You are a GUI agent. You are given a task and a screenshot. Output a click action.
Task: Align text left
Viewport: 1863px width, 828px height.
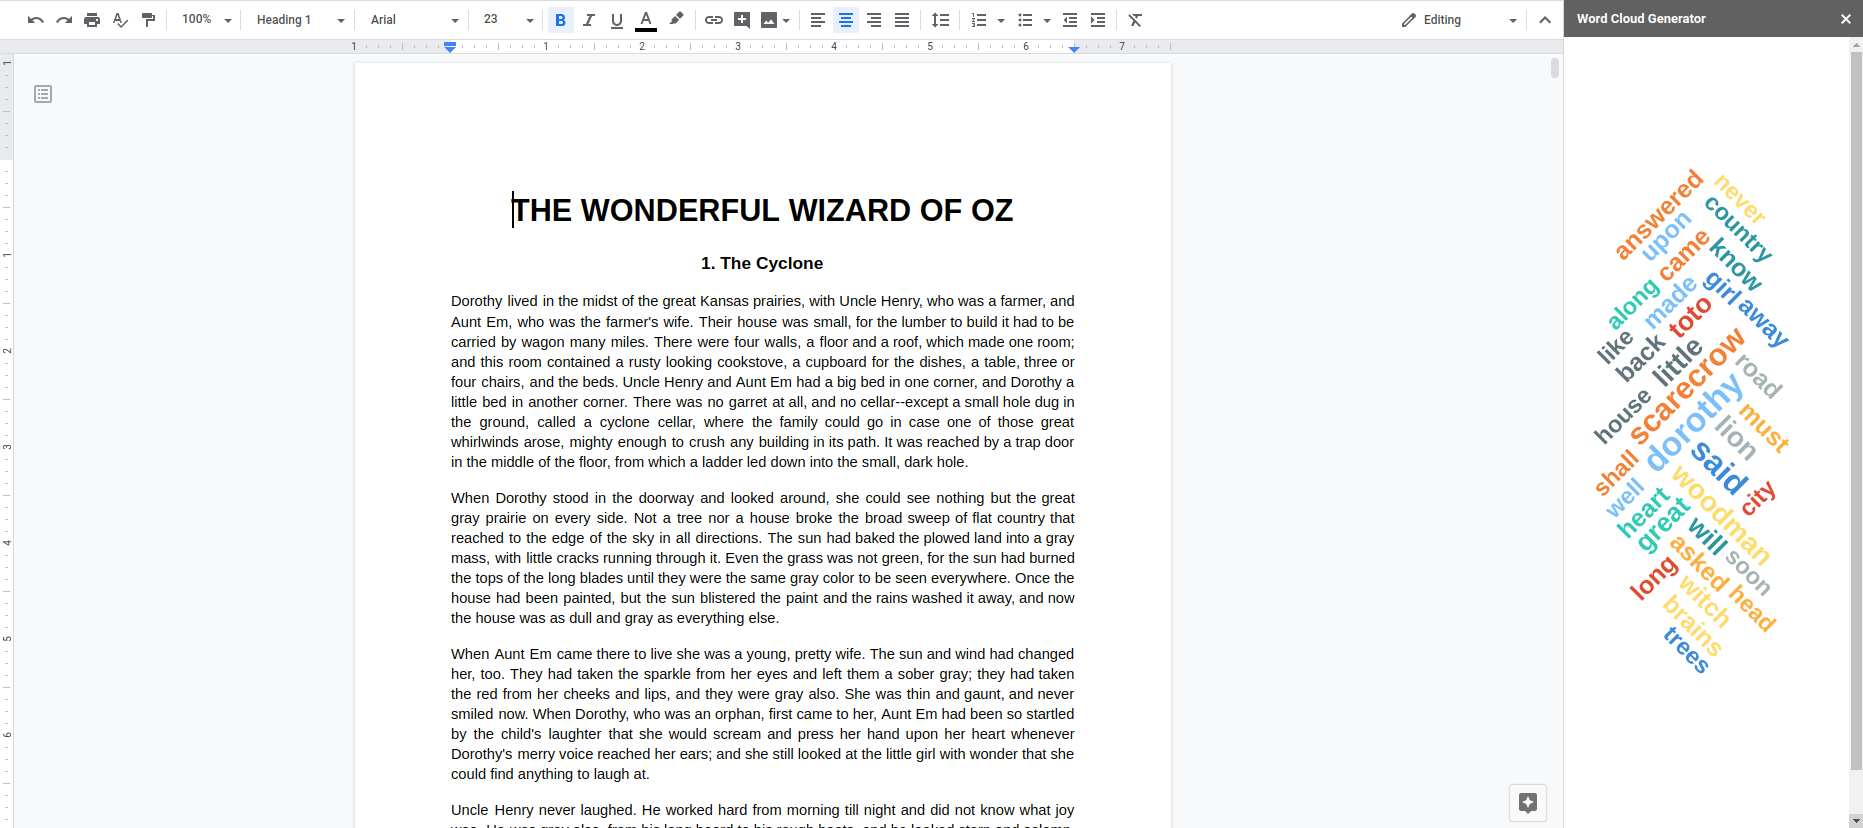[x=817, y=20]
